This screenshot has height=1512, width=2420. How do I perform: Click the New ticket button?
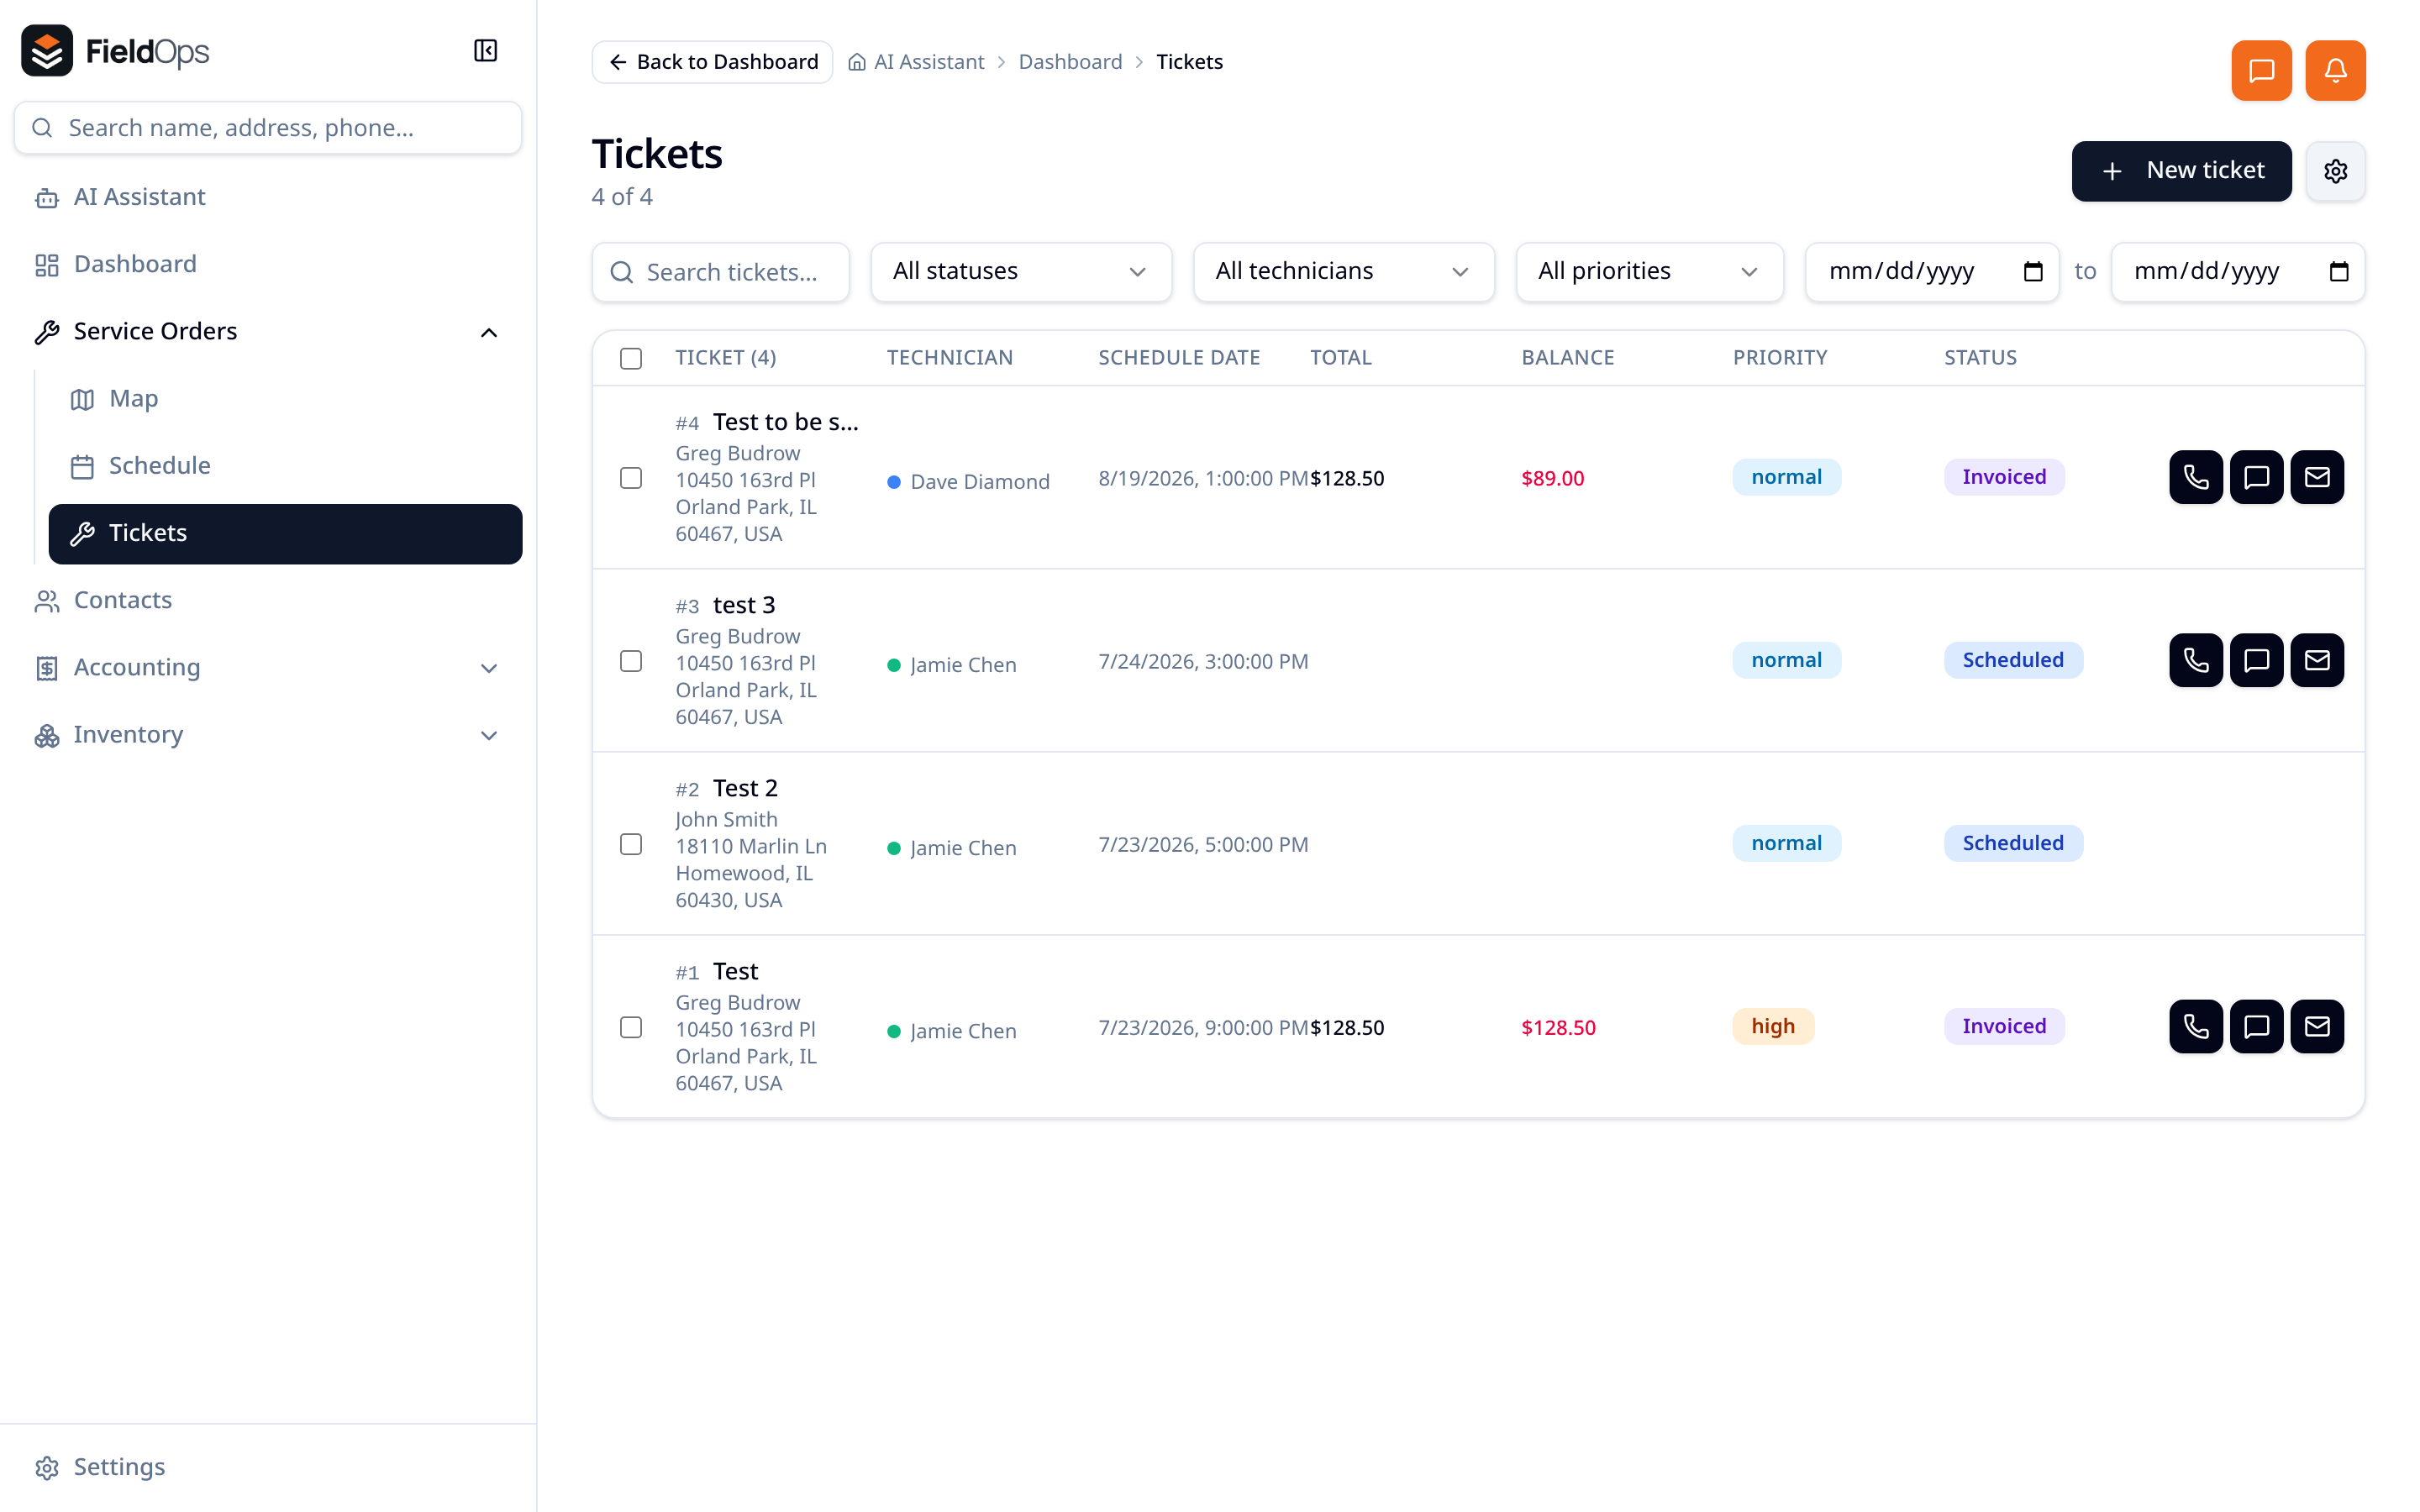pos(2181,171)
